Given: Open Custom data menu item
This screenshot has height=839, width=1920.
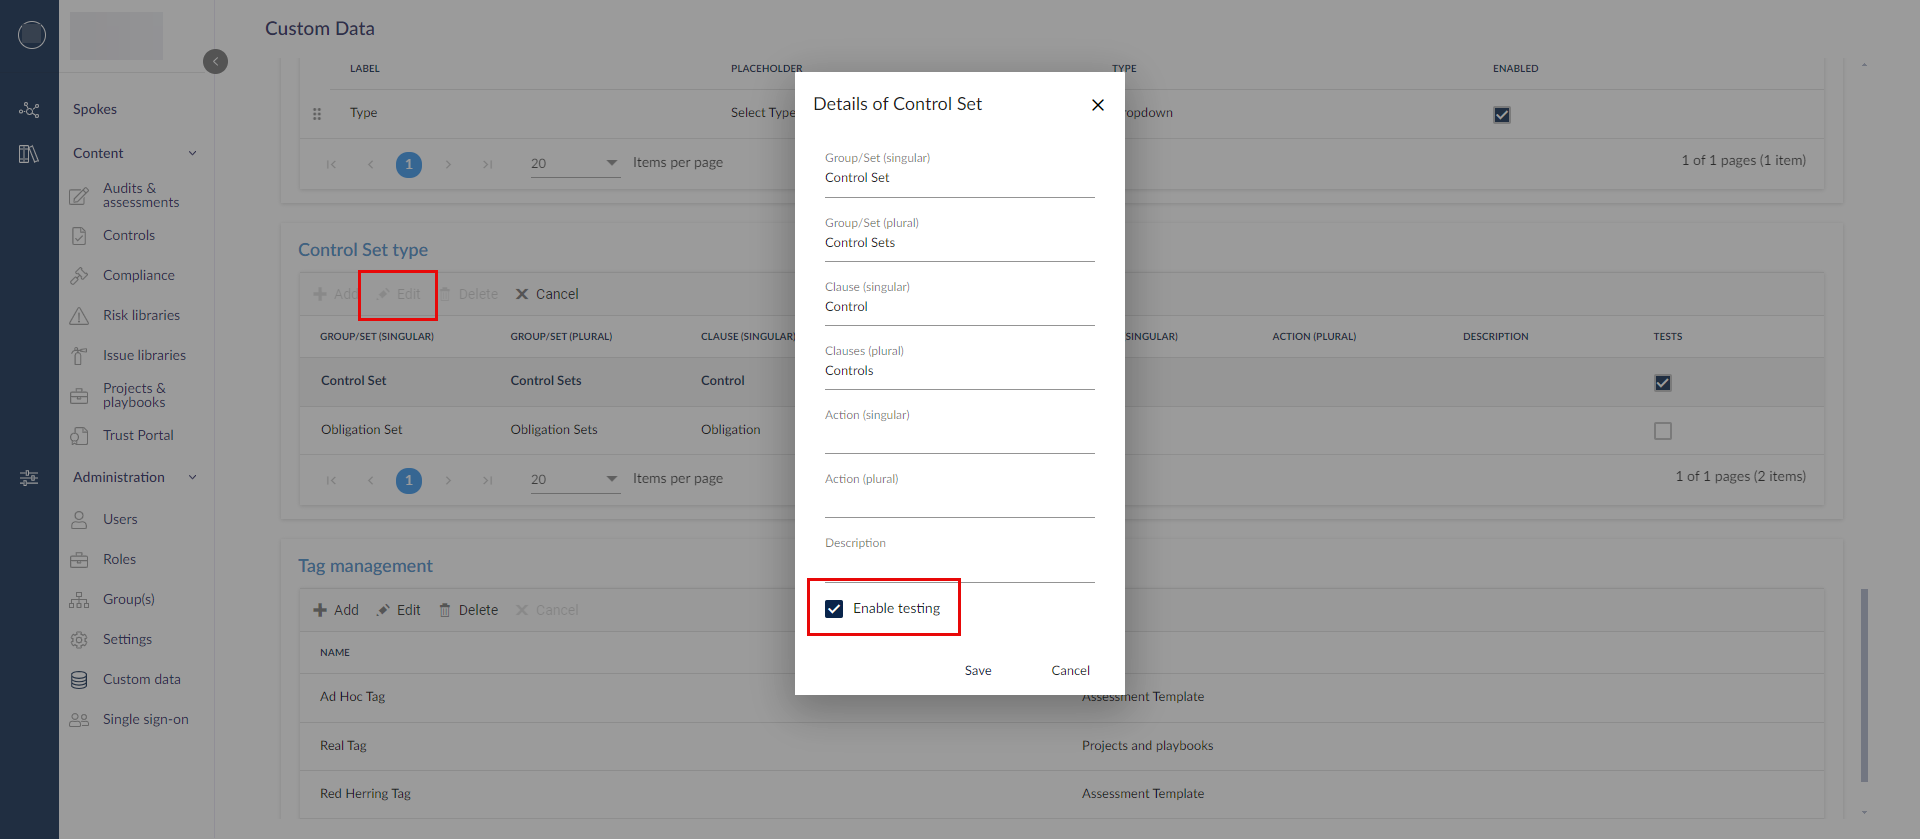Looking at the screenshot, I should click(141, 680).
